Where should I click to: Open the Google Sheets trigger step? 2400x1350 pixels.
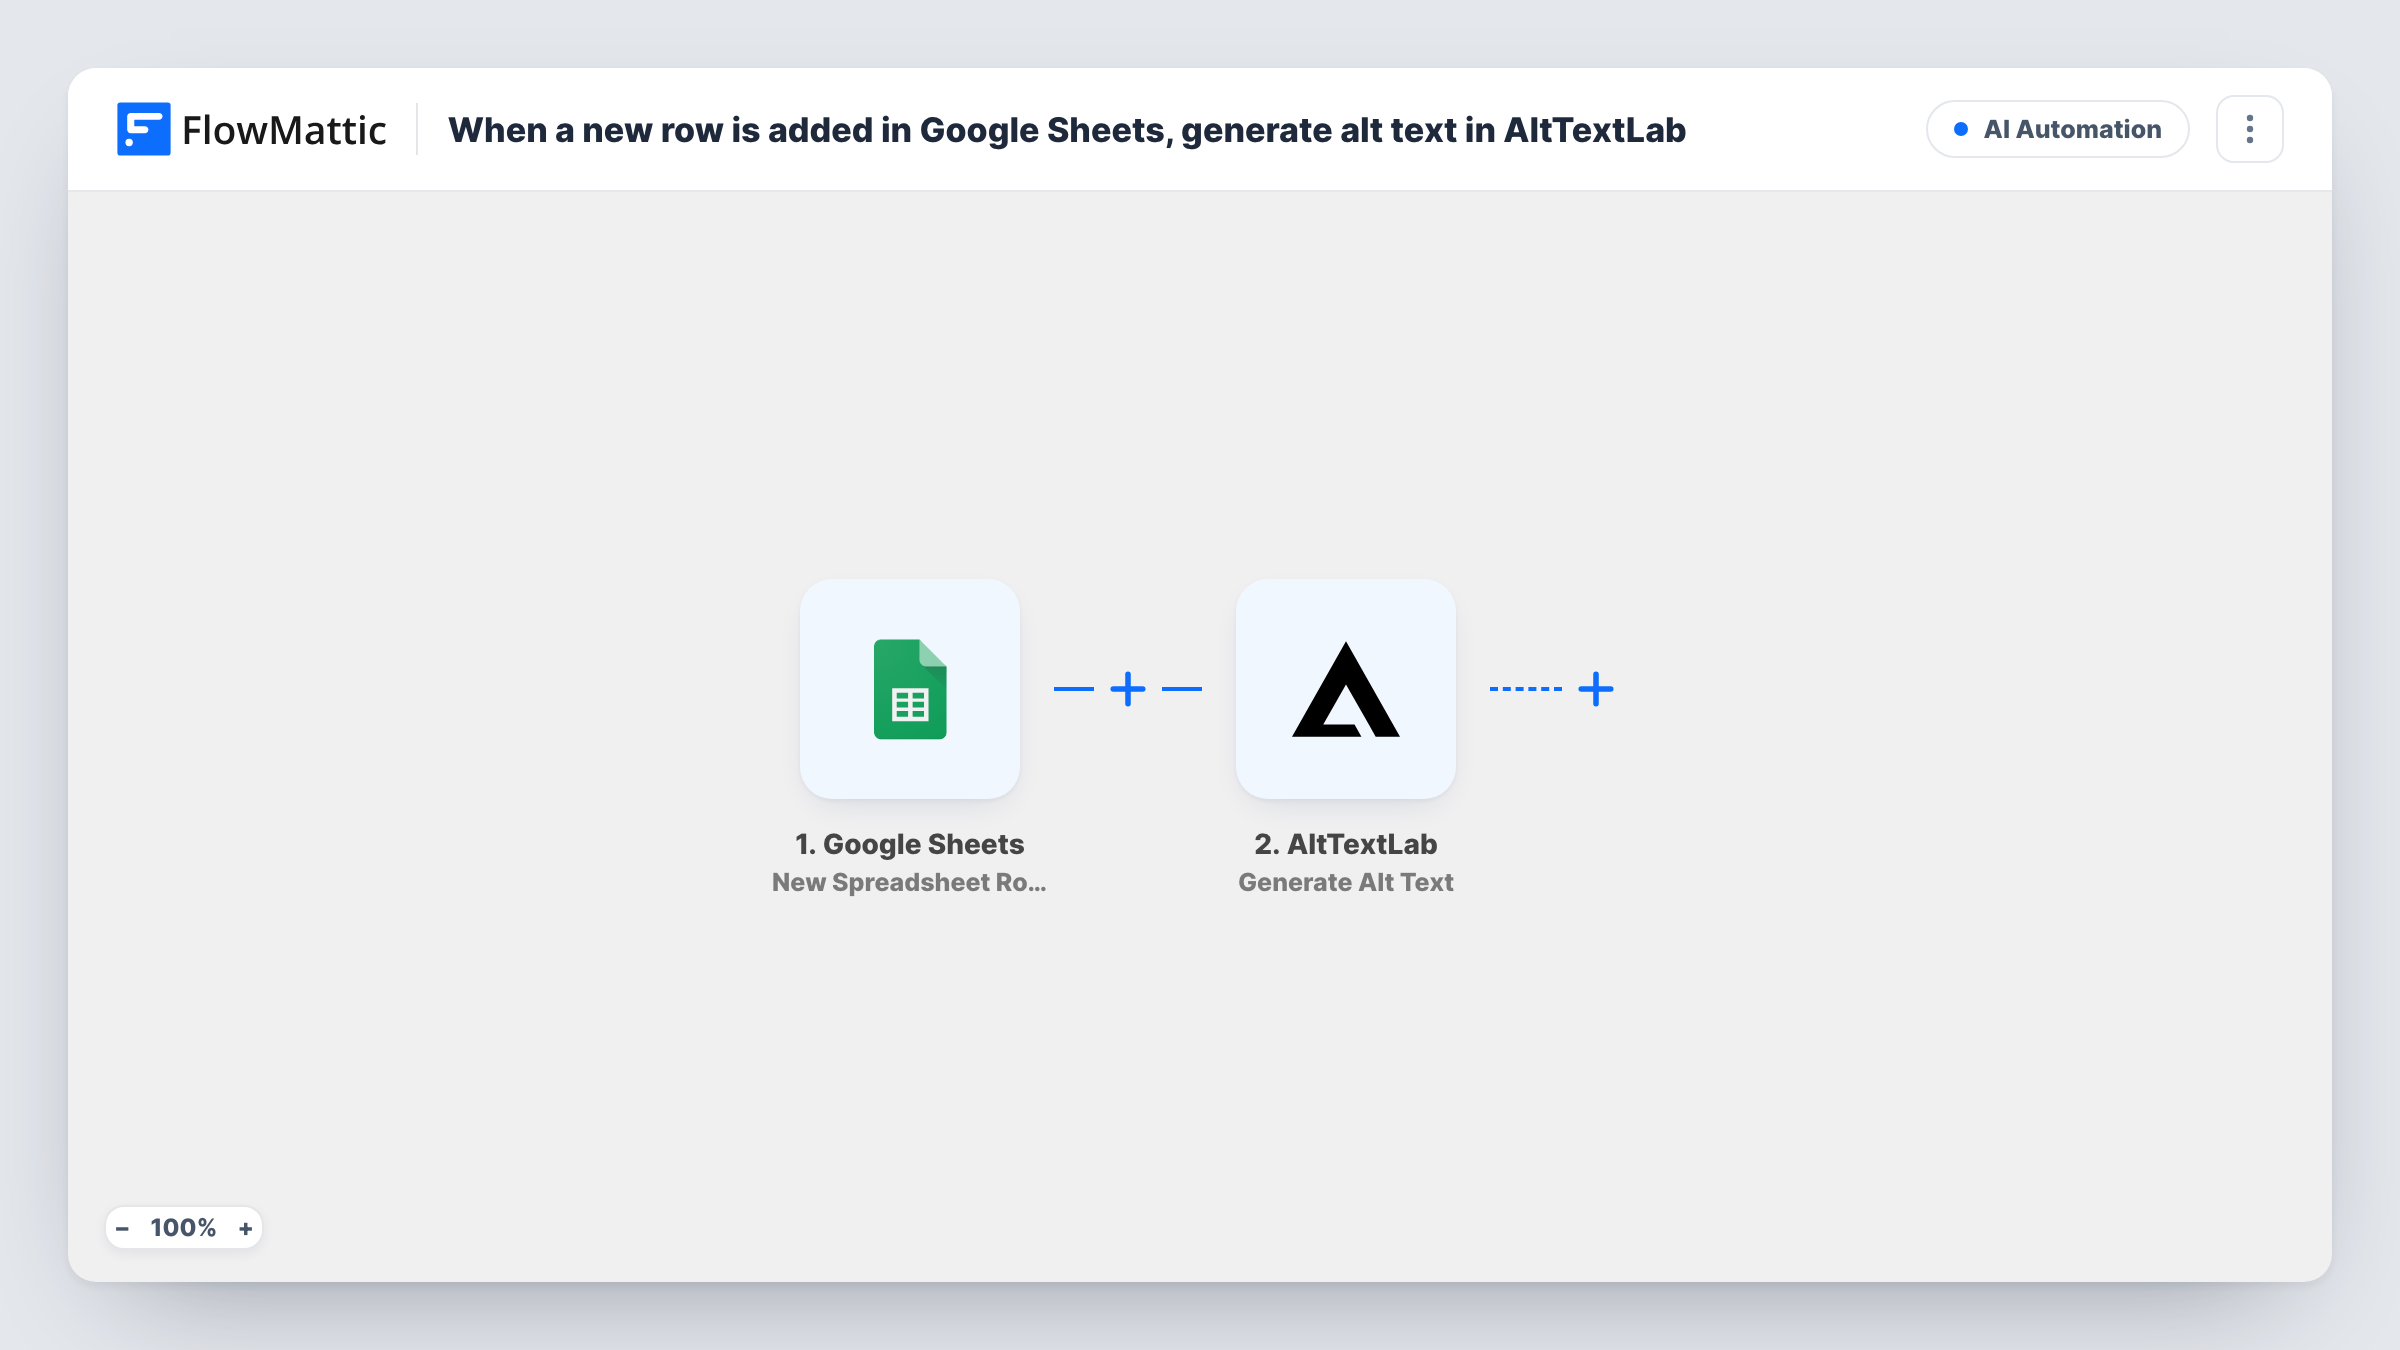point(910,689)
